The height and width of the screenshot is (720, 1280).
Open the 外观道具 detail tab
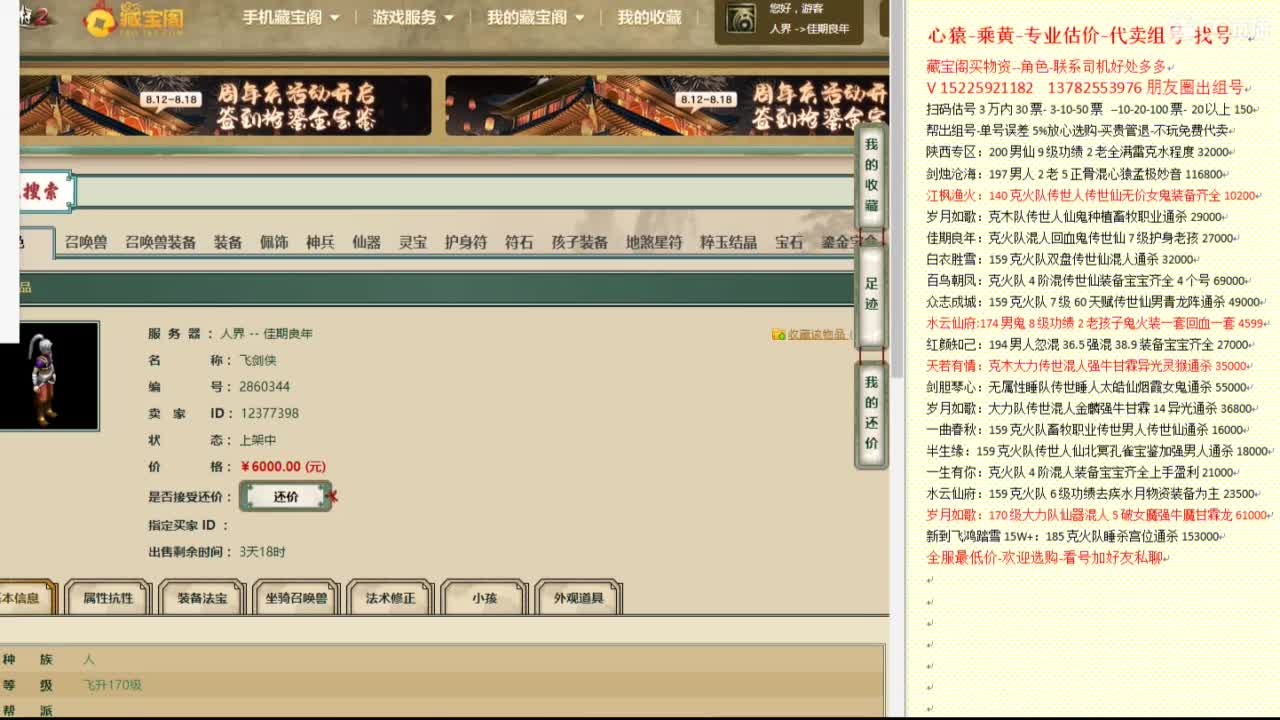[x=578, y=598]
